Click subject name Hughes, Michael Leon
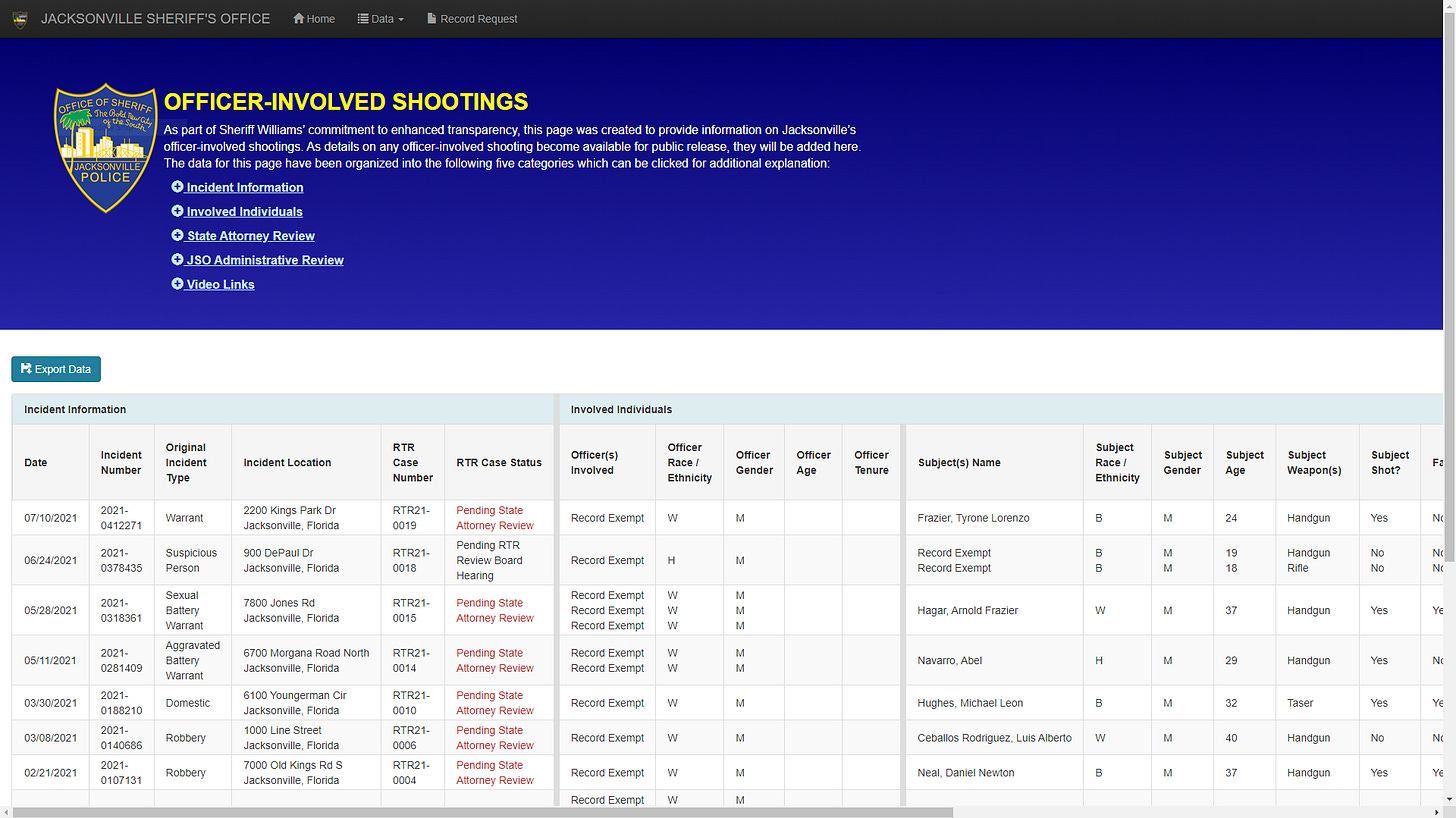Image resolution: width=1456 pixels, height=818 pixels. [970, 703]
